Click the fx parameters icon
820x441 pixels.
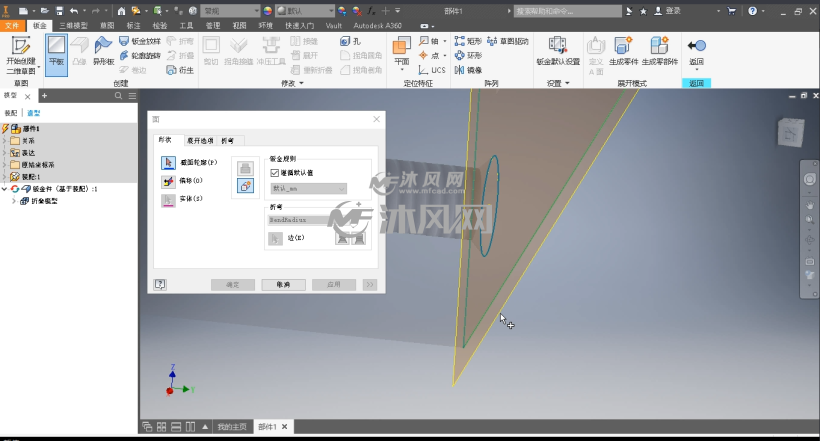click(371, 11)
